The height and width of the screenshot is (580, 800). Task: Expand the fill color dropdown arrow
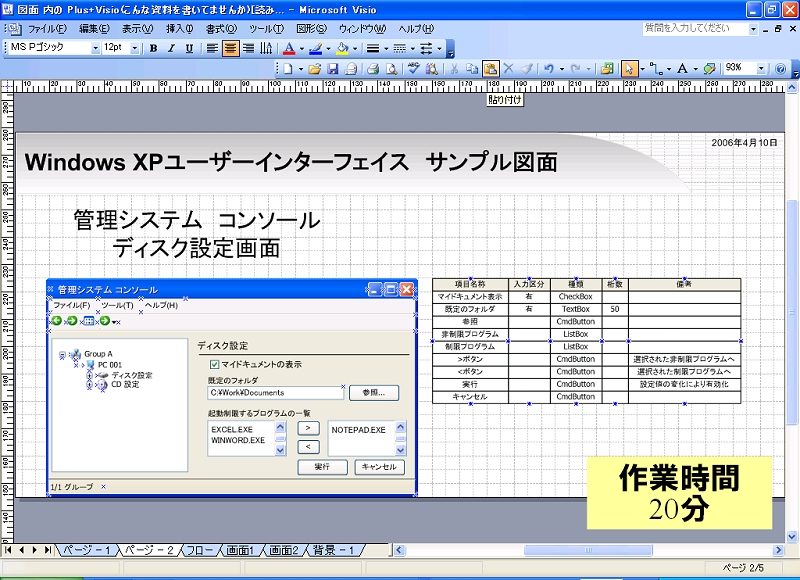pos(355,49)
